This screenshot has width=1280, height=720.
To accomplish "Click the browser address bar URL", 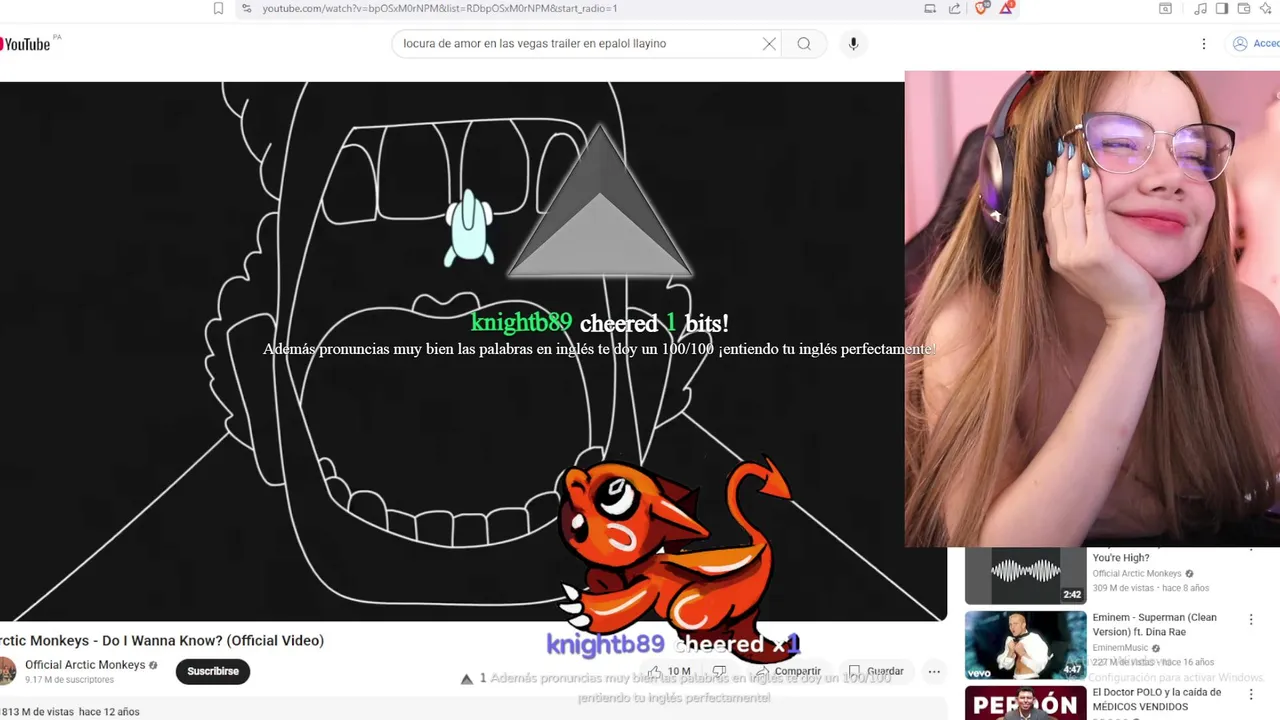I will coord(440,8).
